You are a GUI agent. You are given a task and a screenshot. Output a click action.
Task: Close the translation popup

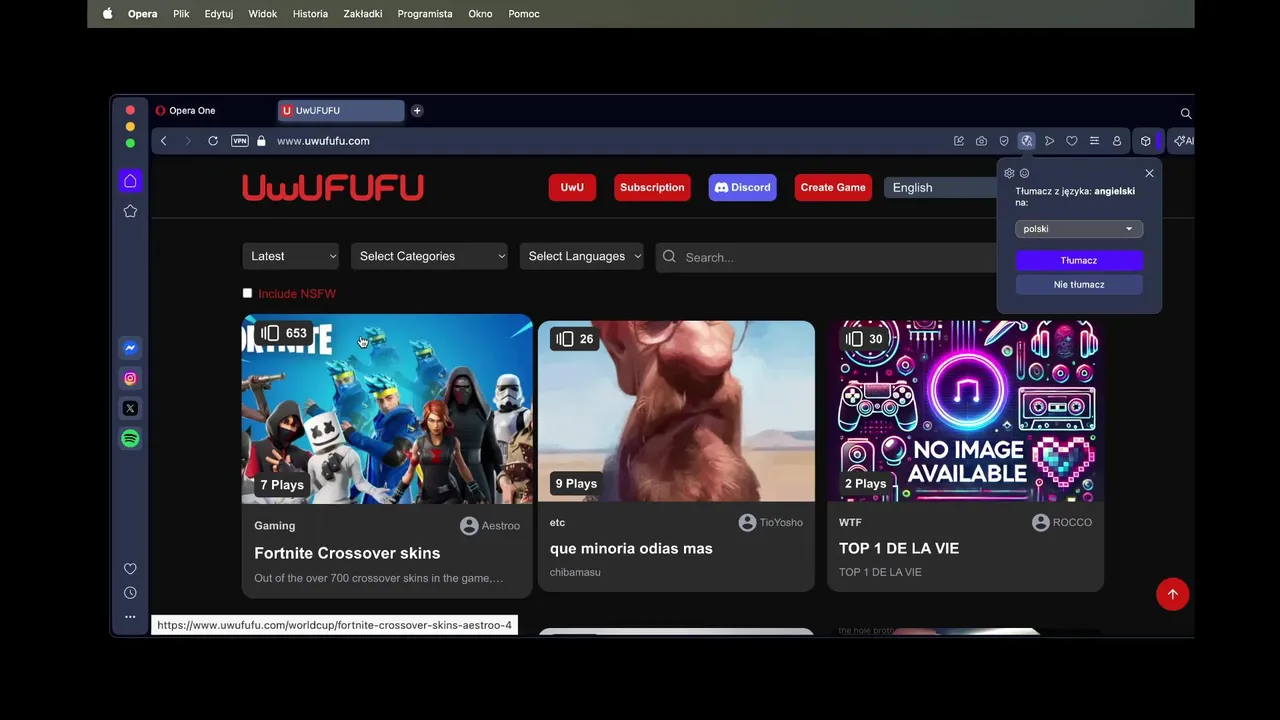point(1149,173)
